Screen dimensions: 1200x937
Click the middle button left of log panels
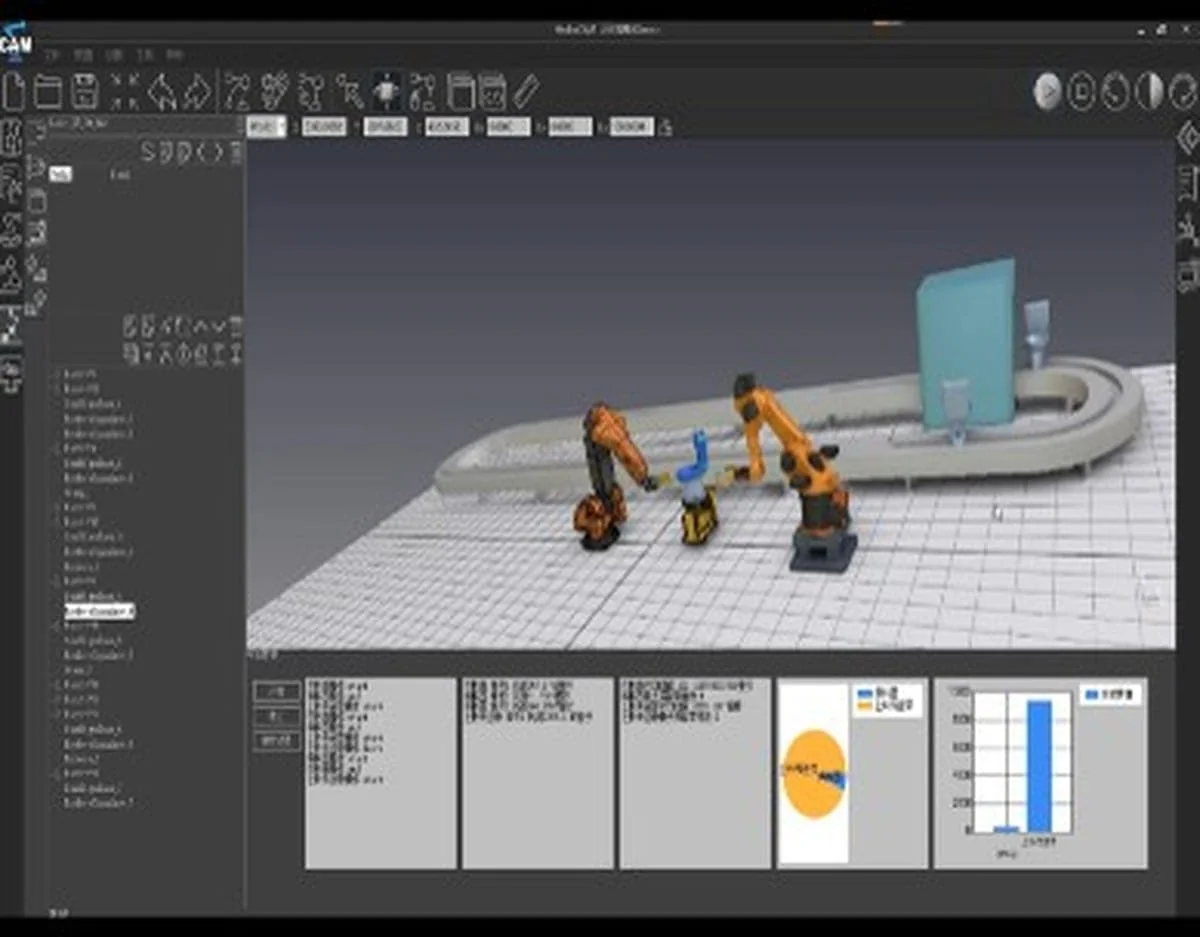276,716
